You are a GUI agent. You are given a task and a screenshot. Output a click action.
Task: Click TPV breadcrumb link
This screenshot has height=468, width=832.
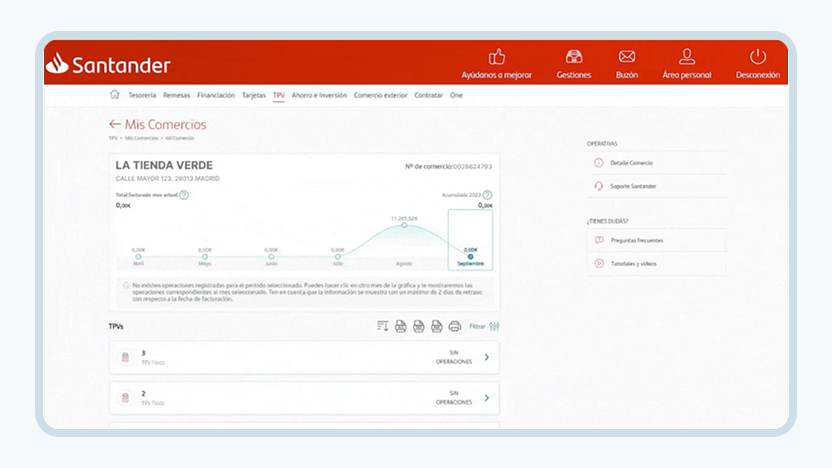[x=113, y=138]
